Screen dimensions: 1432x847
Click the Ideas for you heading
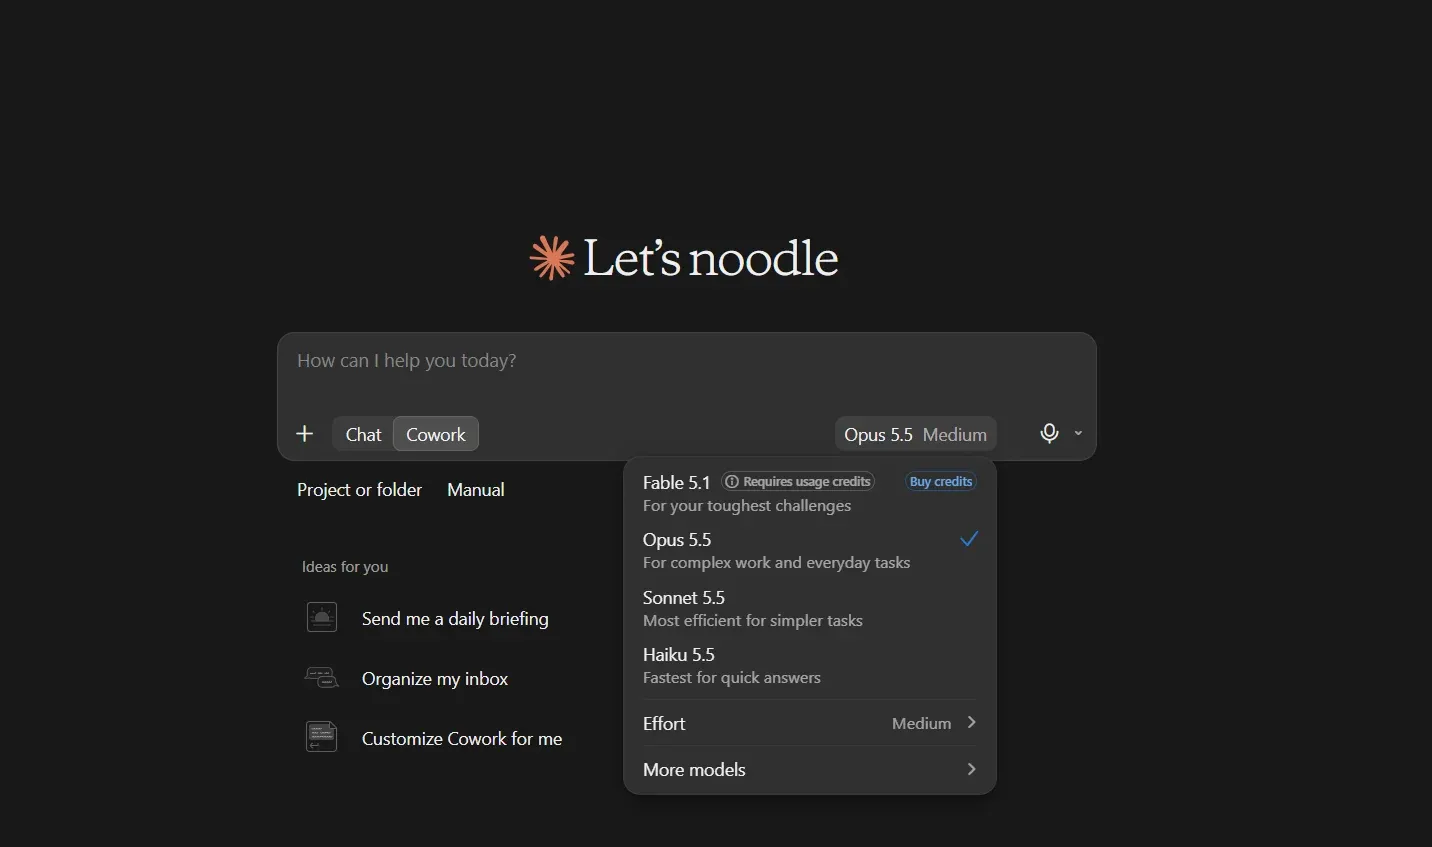click(x=345, y=567)
